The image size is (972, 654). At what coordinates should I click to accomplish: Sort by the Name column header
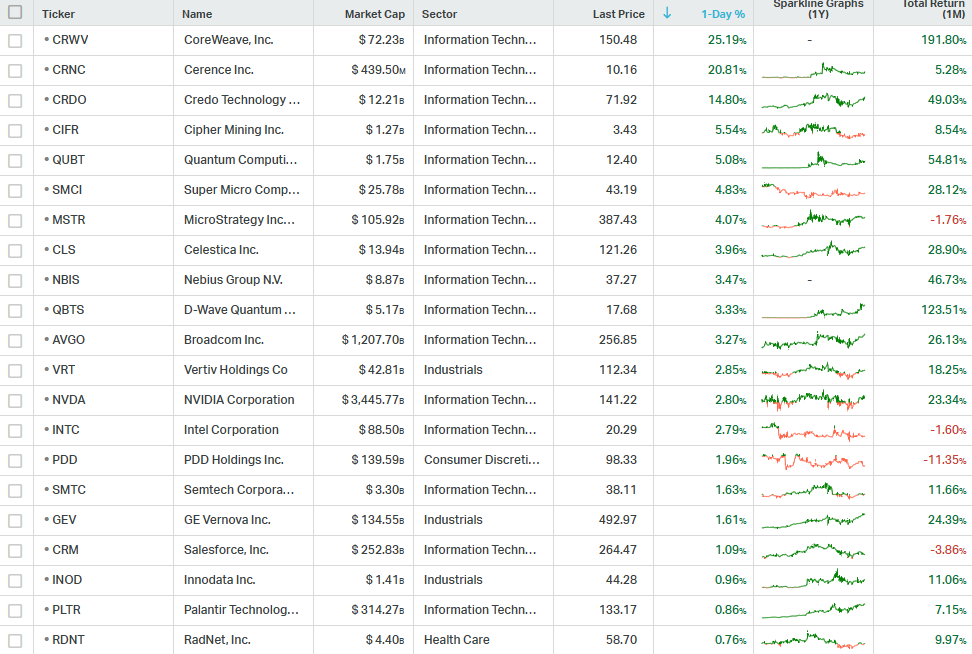click(x=197, y=14)
